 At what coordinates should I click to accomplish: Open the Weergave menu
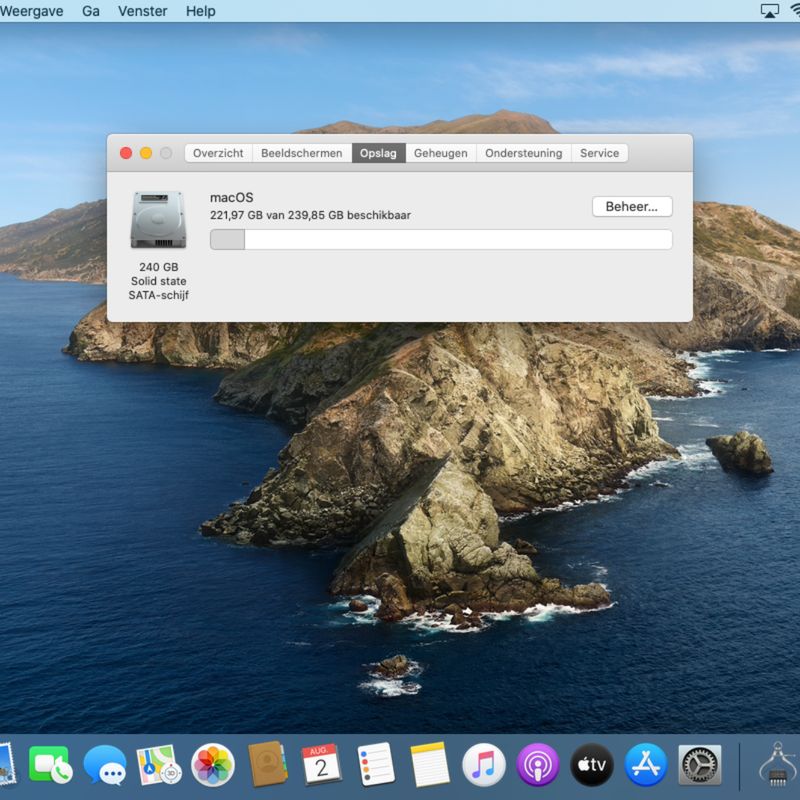click(x=31, y=11)
